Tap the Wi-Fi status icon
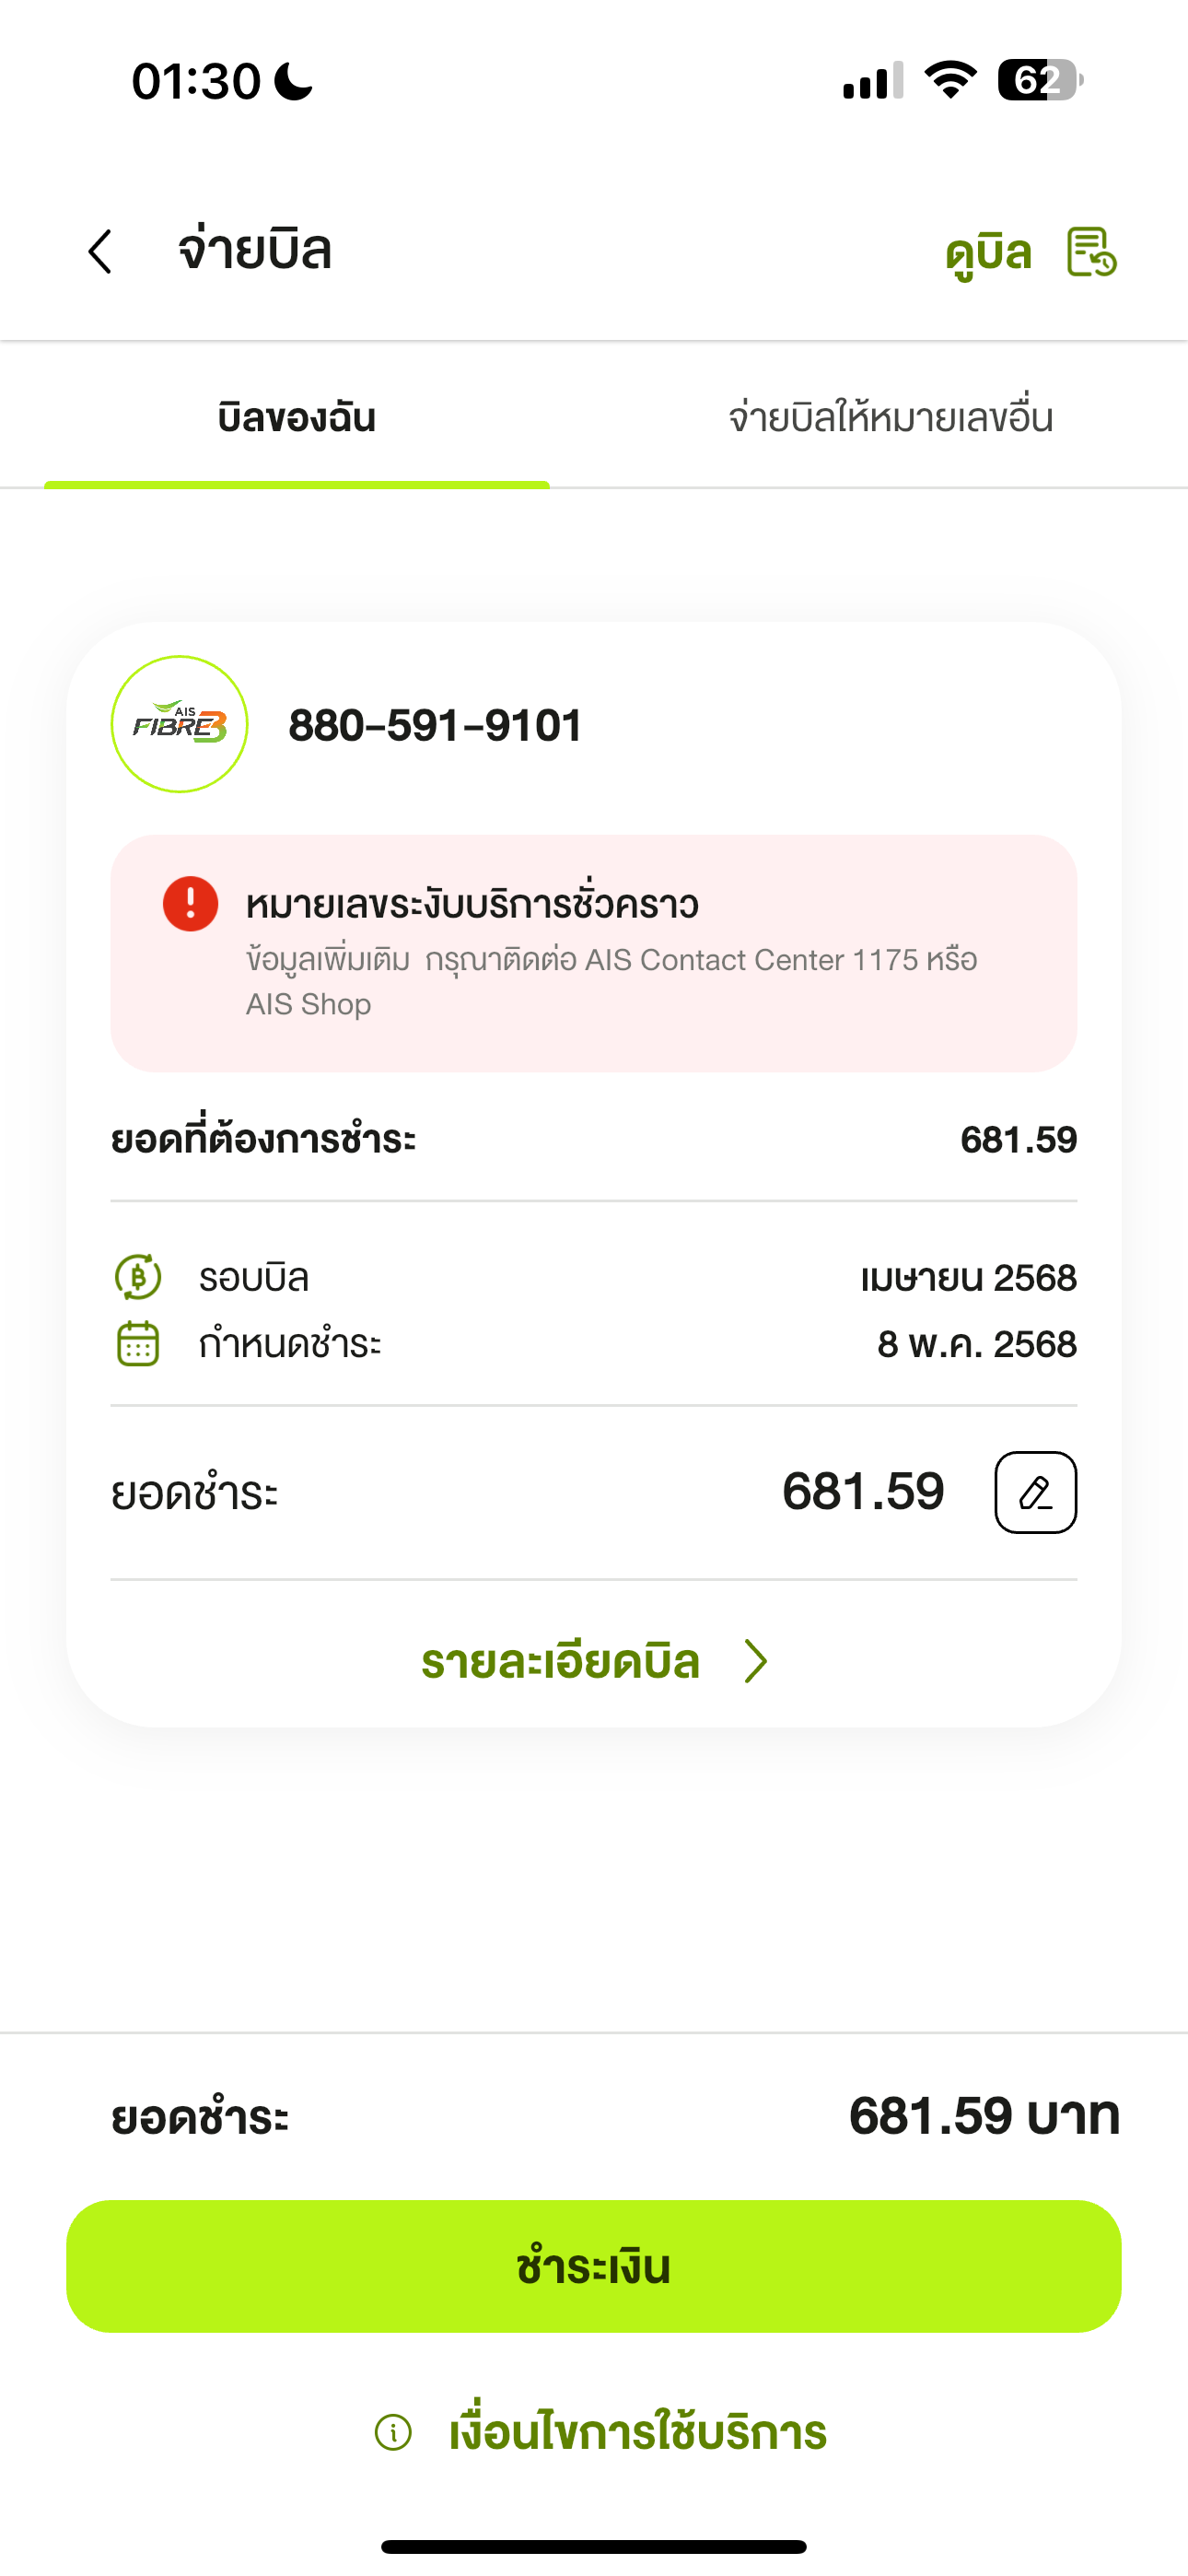Image resolution: width=1188 pixels, height=2576 pixels. (951, 80)
